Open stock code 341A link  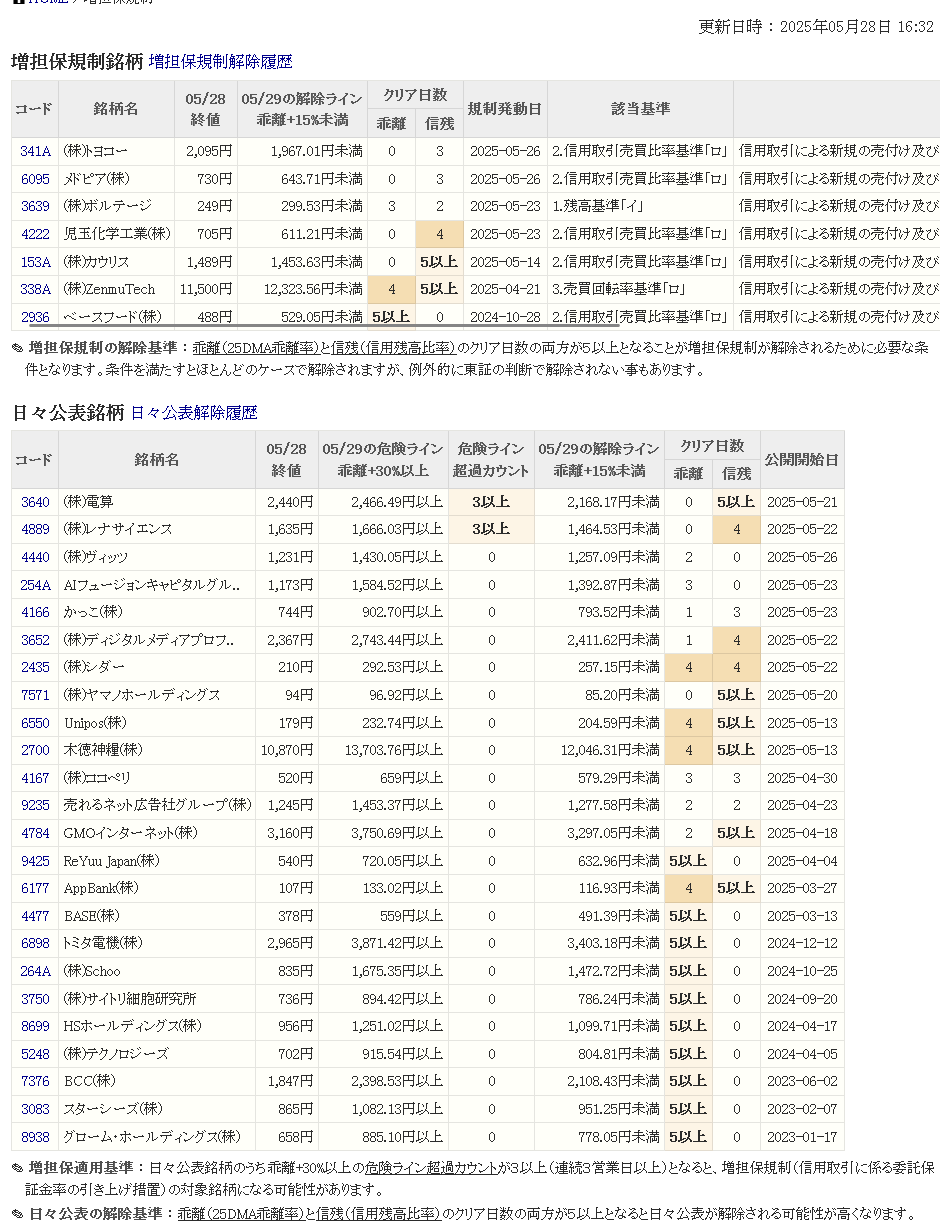[x=35, y=152]
